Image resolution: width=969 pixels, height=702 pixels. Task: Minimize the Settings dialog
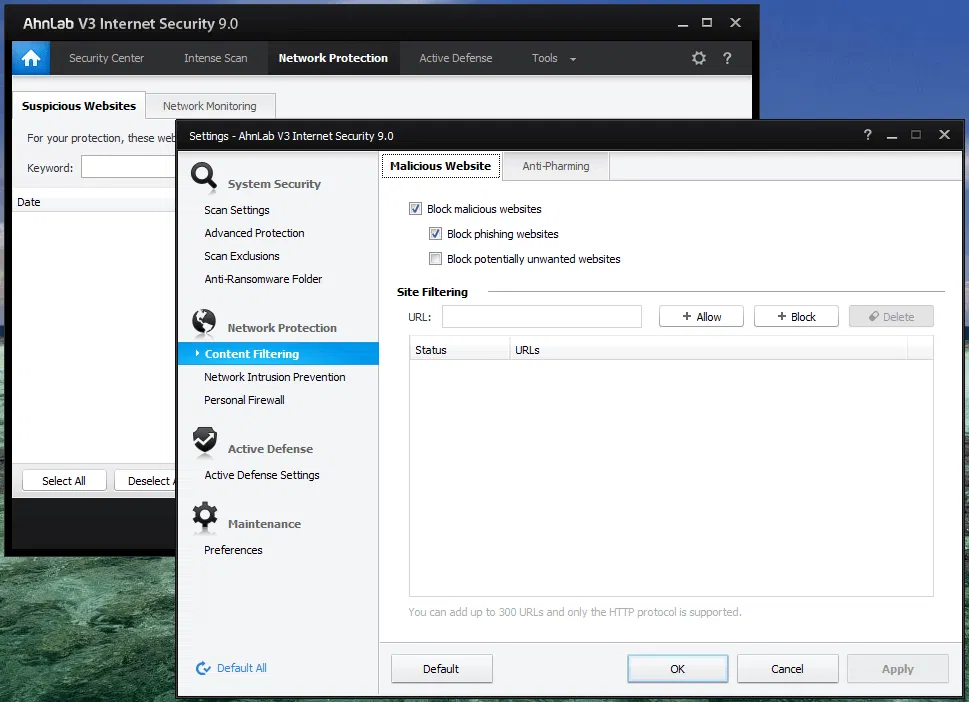click(x=892, y=135)
